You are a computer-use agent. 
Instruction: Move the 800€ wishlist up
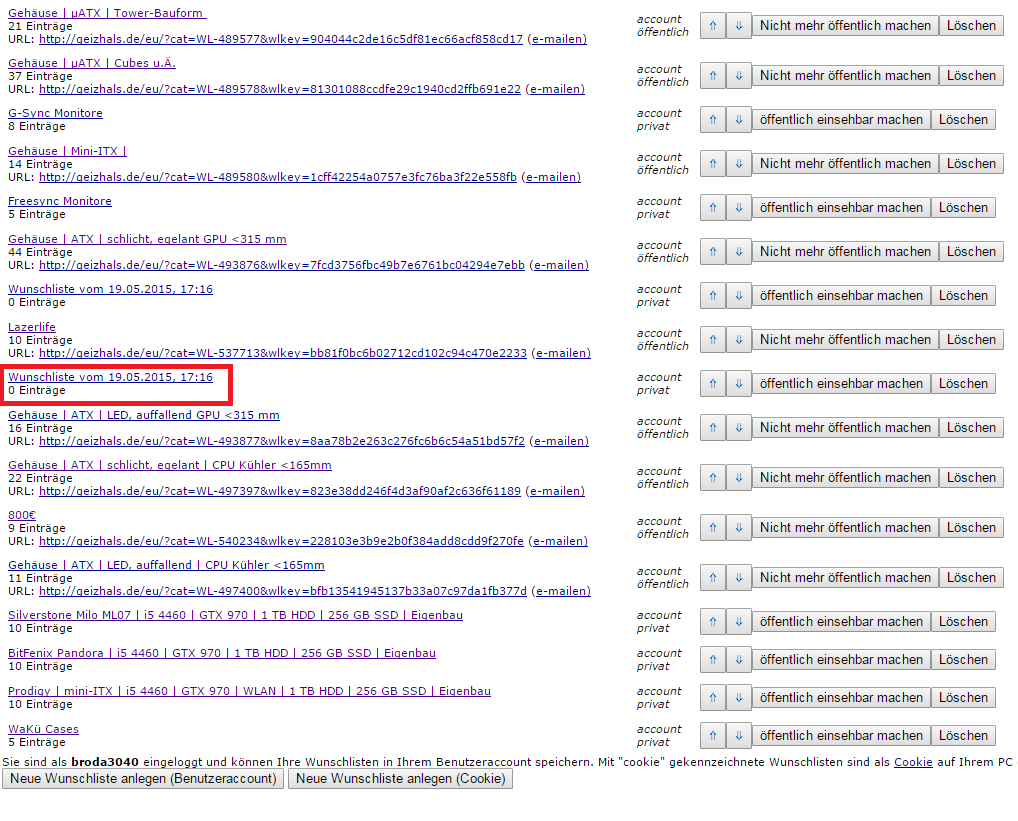[x=713, y=528]
